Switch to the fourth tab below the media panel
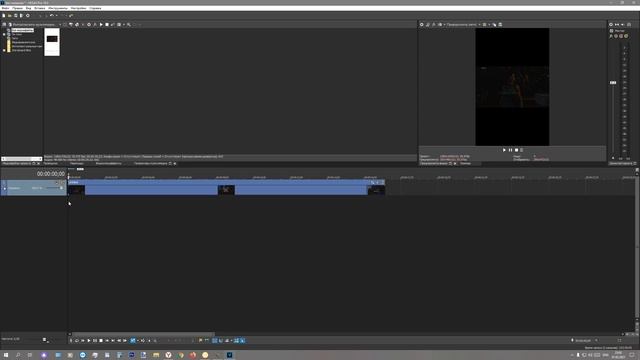This screenshot has width=640, height=360. click(109, 163)
